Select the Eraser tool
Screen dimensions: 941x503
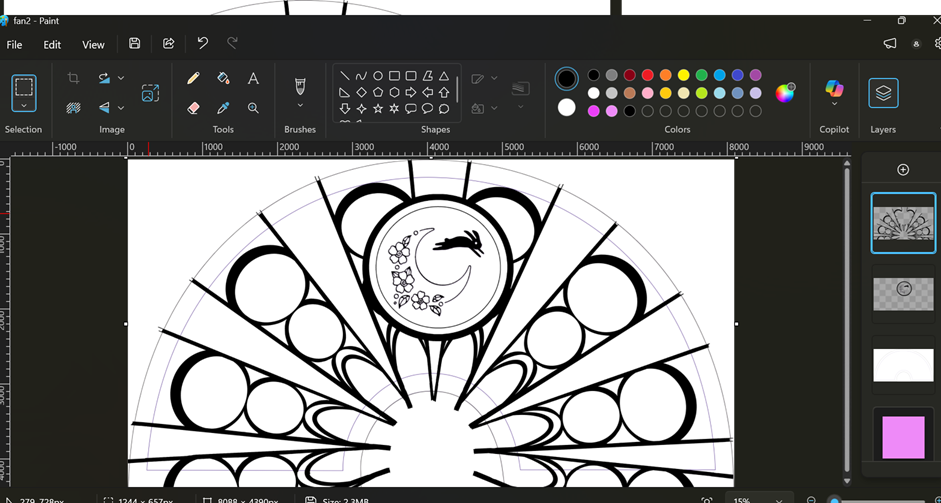[193, 108]
